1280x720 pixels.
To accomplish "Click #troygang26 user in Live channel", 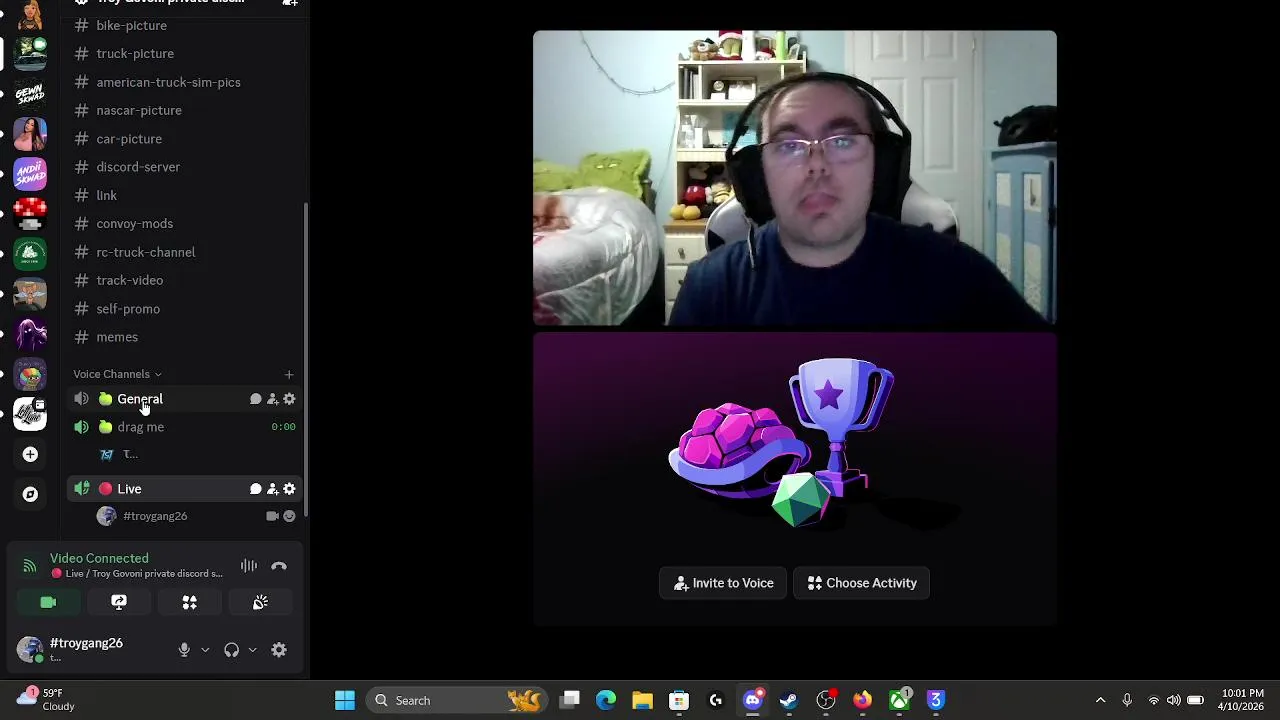I will (155, 516).
